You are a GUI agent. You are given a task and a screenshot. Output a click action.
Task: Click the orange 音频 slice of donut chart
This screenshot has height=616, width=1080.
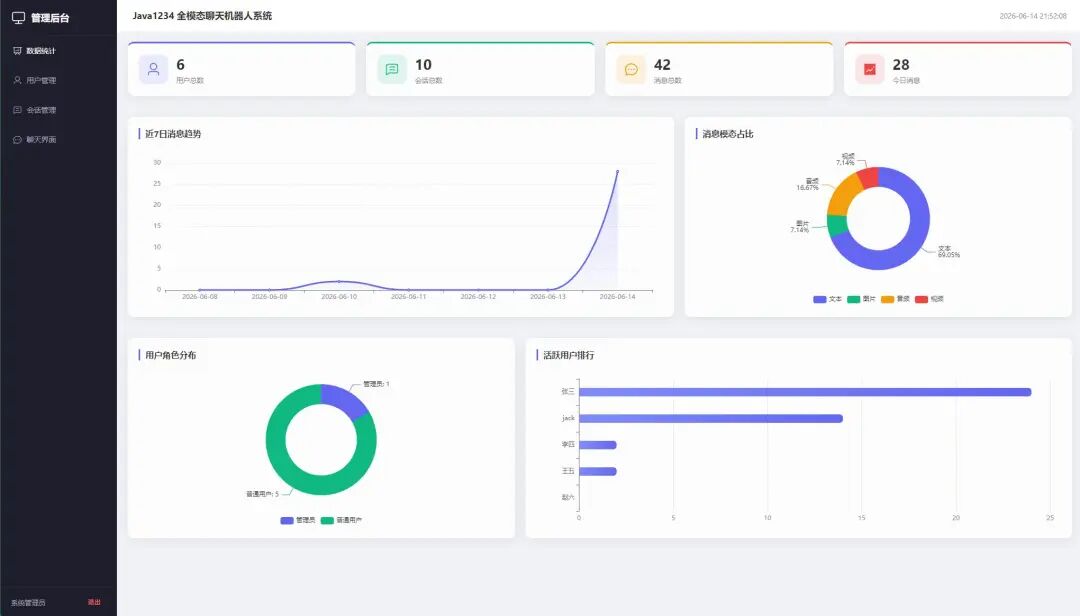click(842, 194)
